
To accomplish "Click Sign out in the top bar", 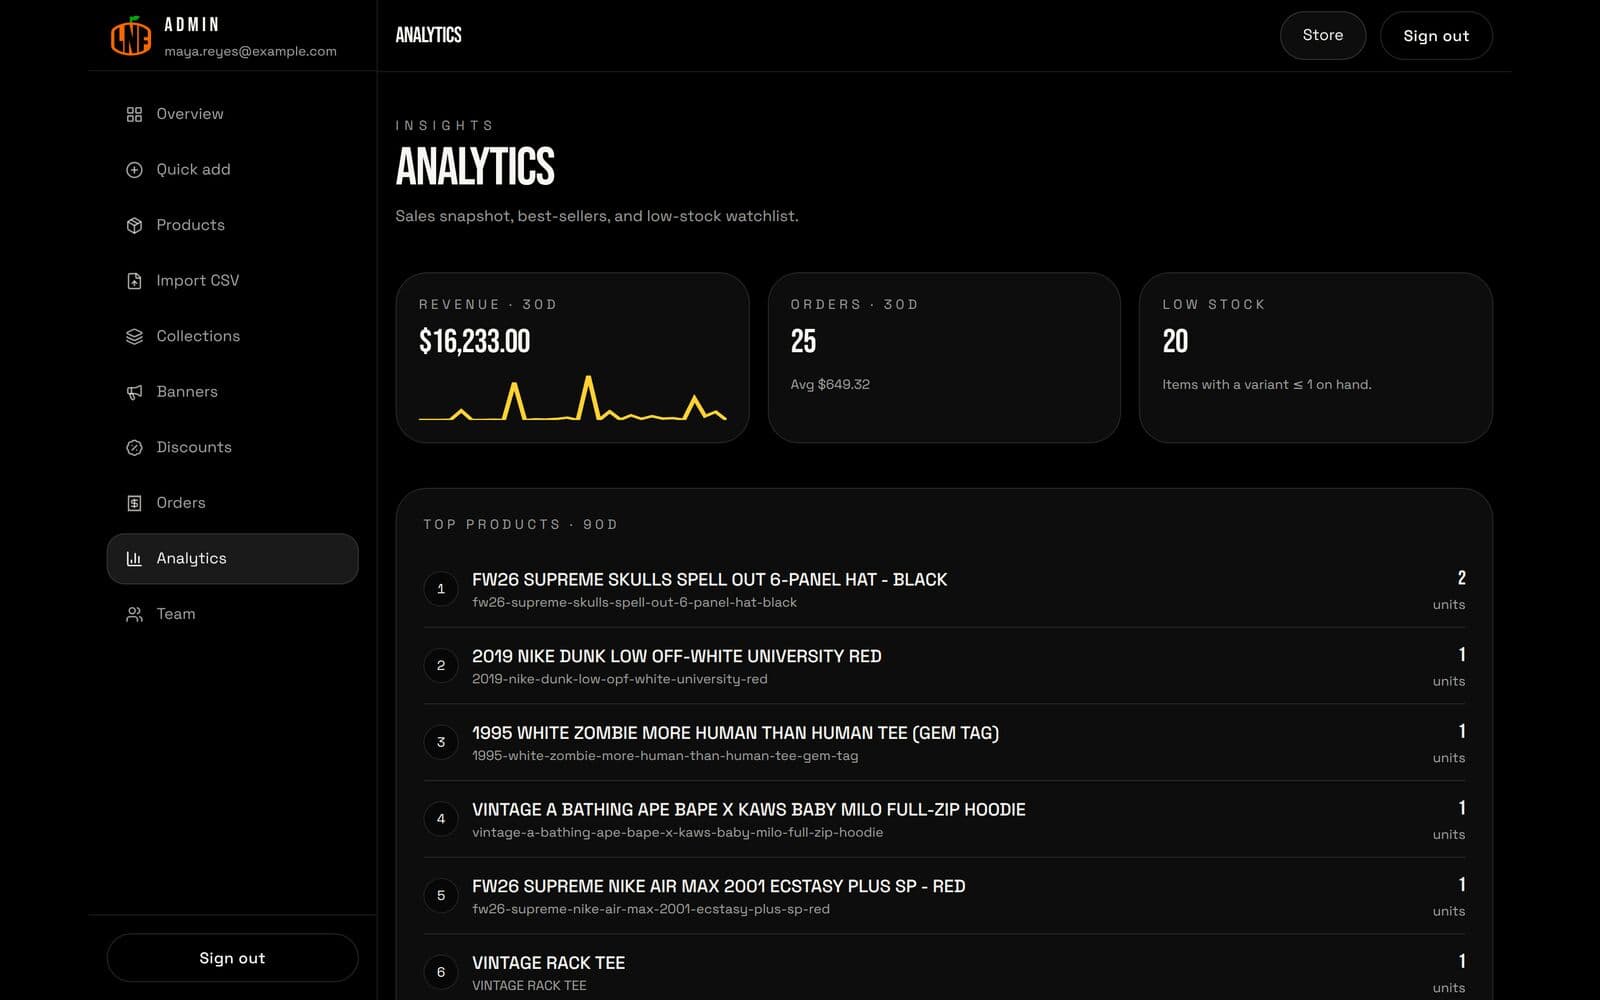I will click(x=1436, y=35).
